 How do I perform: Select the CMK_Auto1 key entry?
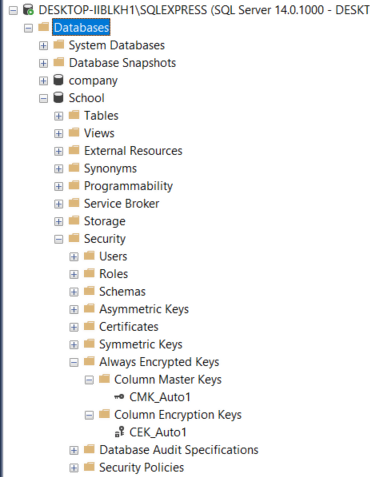click(160, 397)
